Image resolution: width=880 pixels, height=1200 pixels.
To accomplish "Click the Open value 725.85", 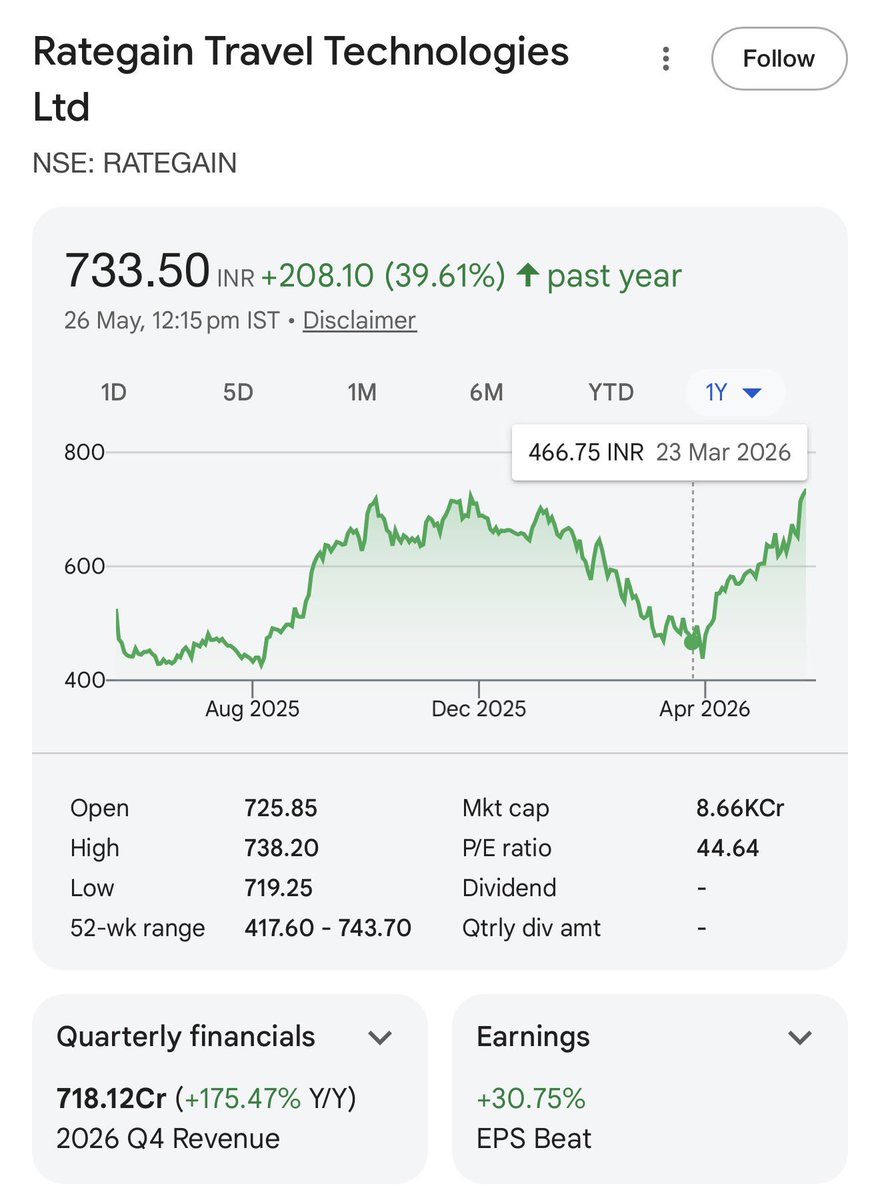I will 281,808.
